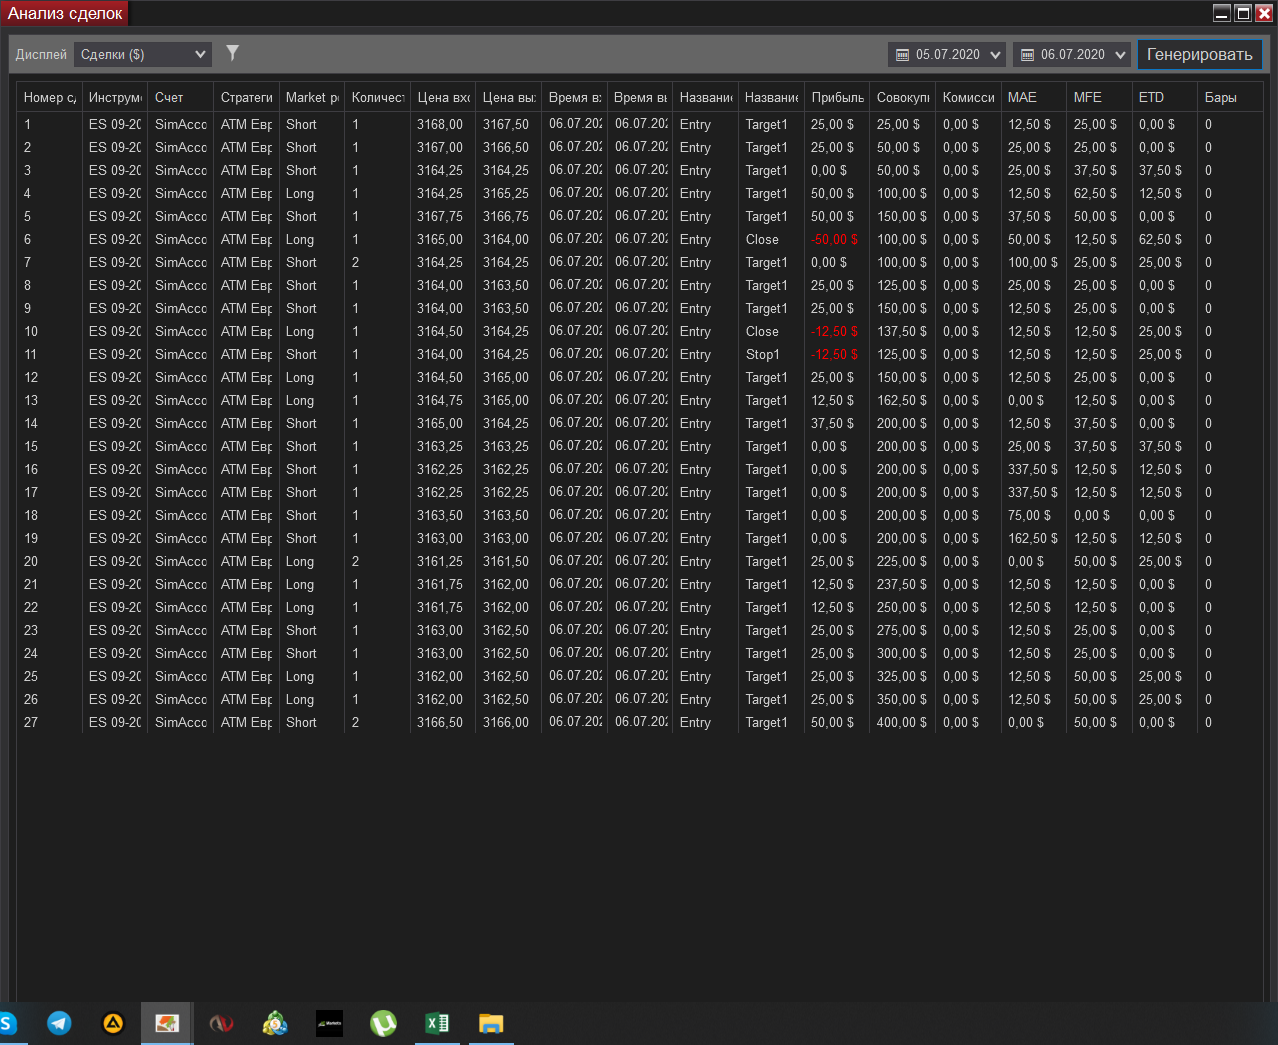This screenshot has width=1278, height=1045.
Task: Open Telegram from the taskbar
Action: coord(59,1023)
